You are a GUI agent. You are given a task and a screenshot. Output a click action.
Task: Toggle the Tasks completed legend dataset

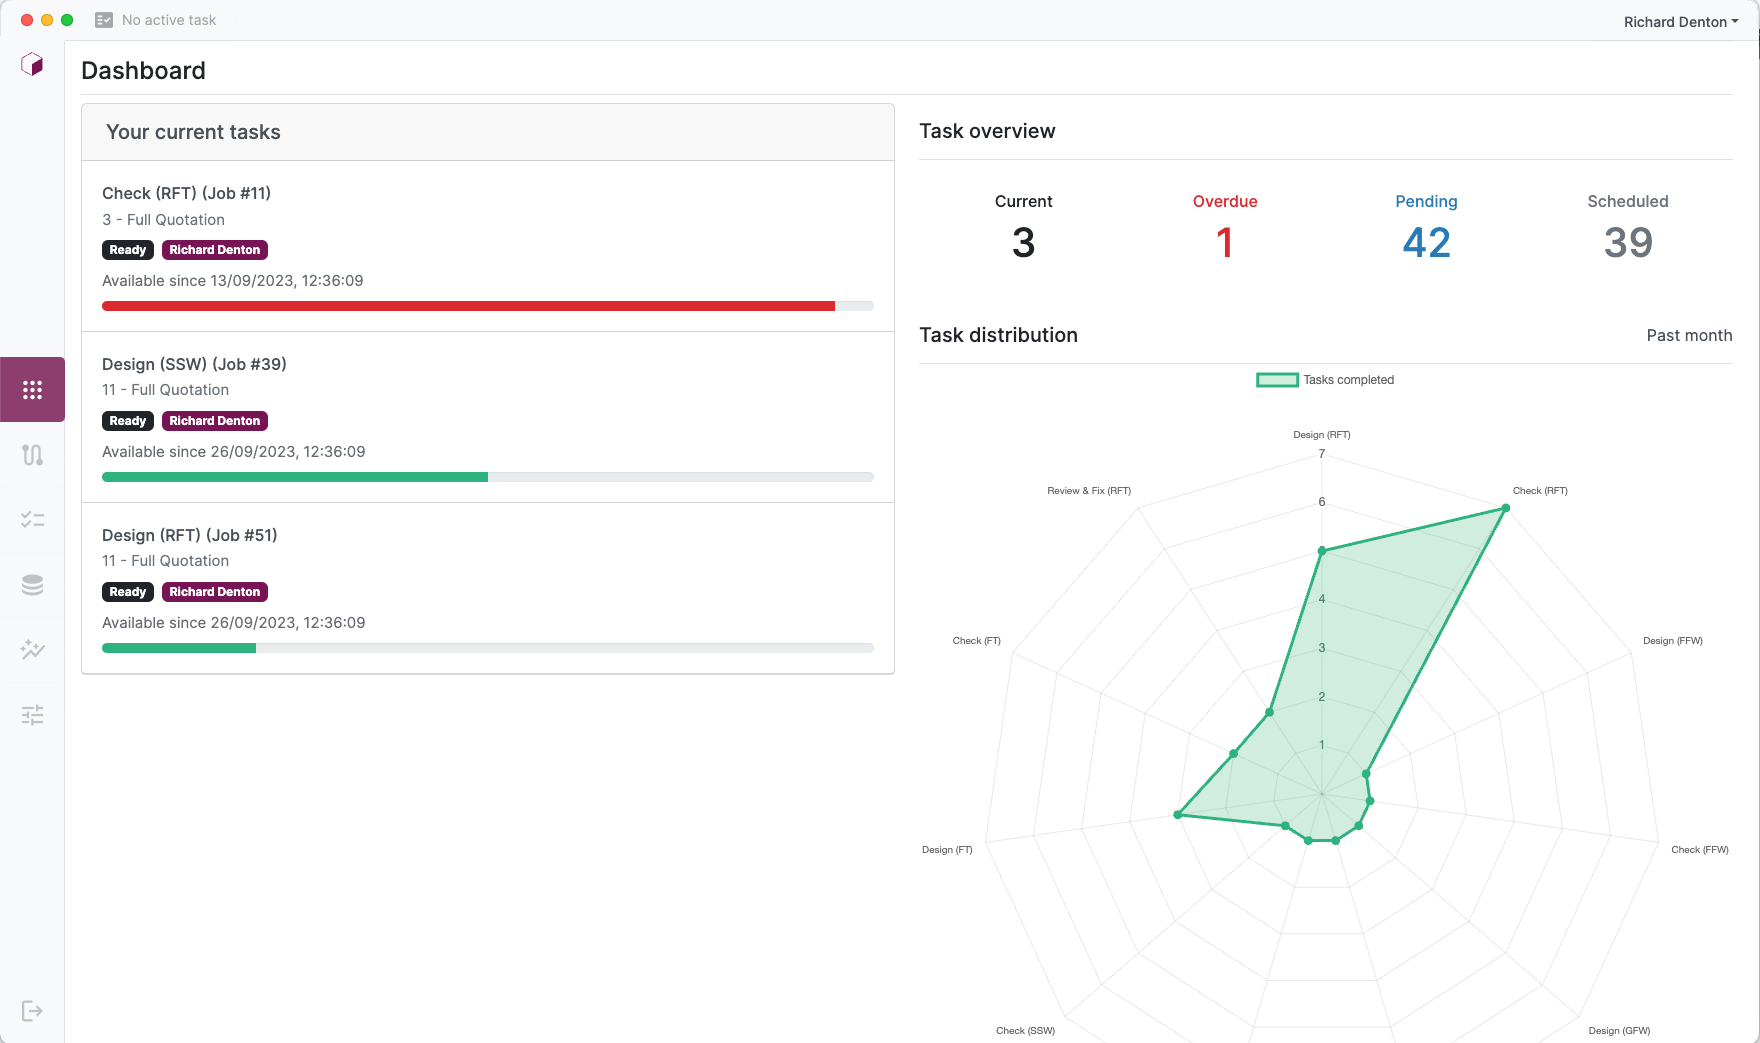pos(1277,380)
